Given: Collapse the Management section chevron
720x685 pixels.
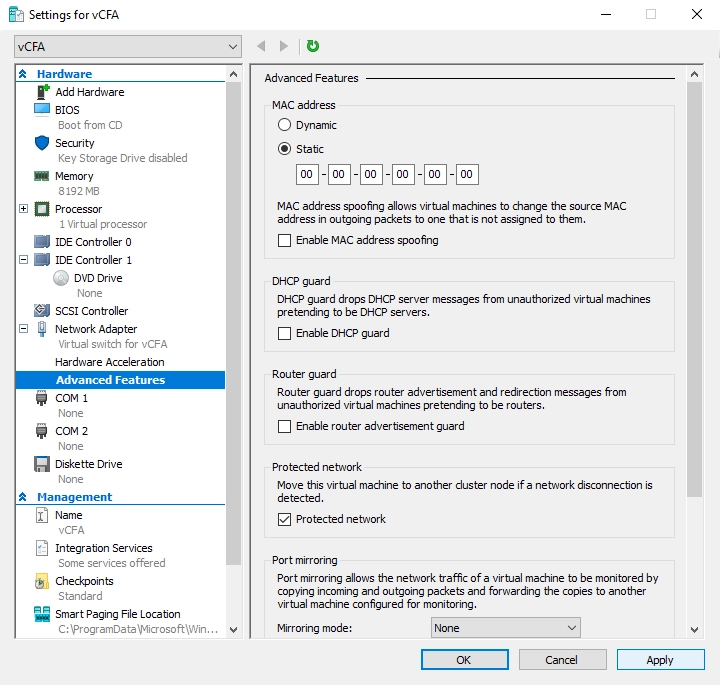Looking at the screenshot, I should [23, 497].
